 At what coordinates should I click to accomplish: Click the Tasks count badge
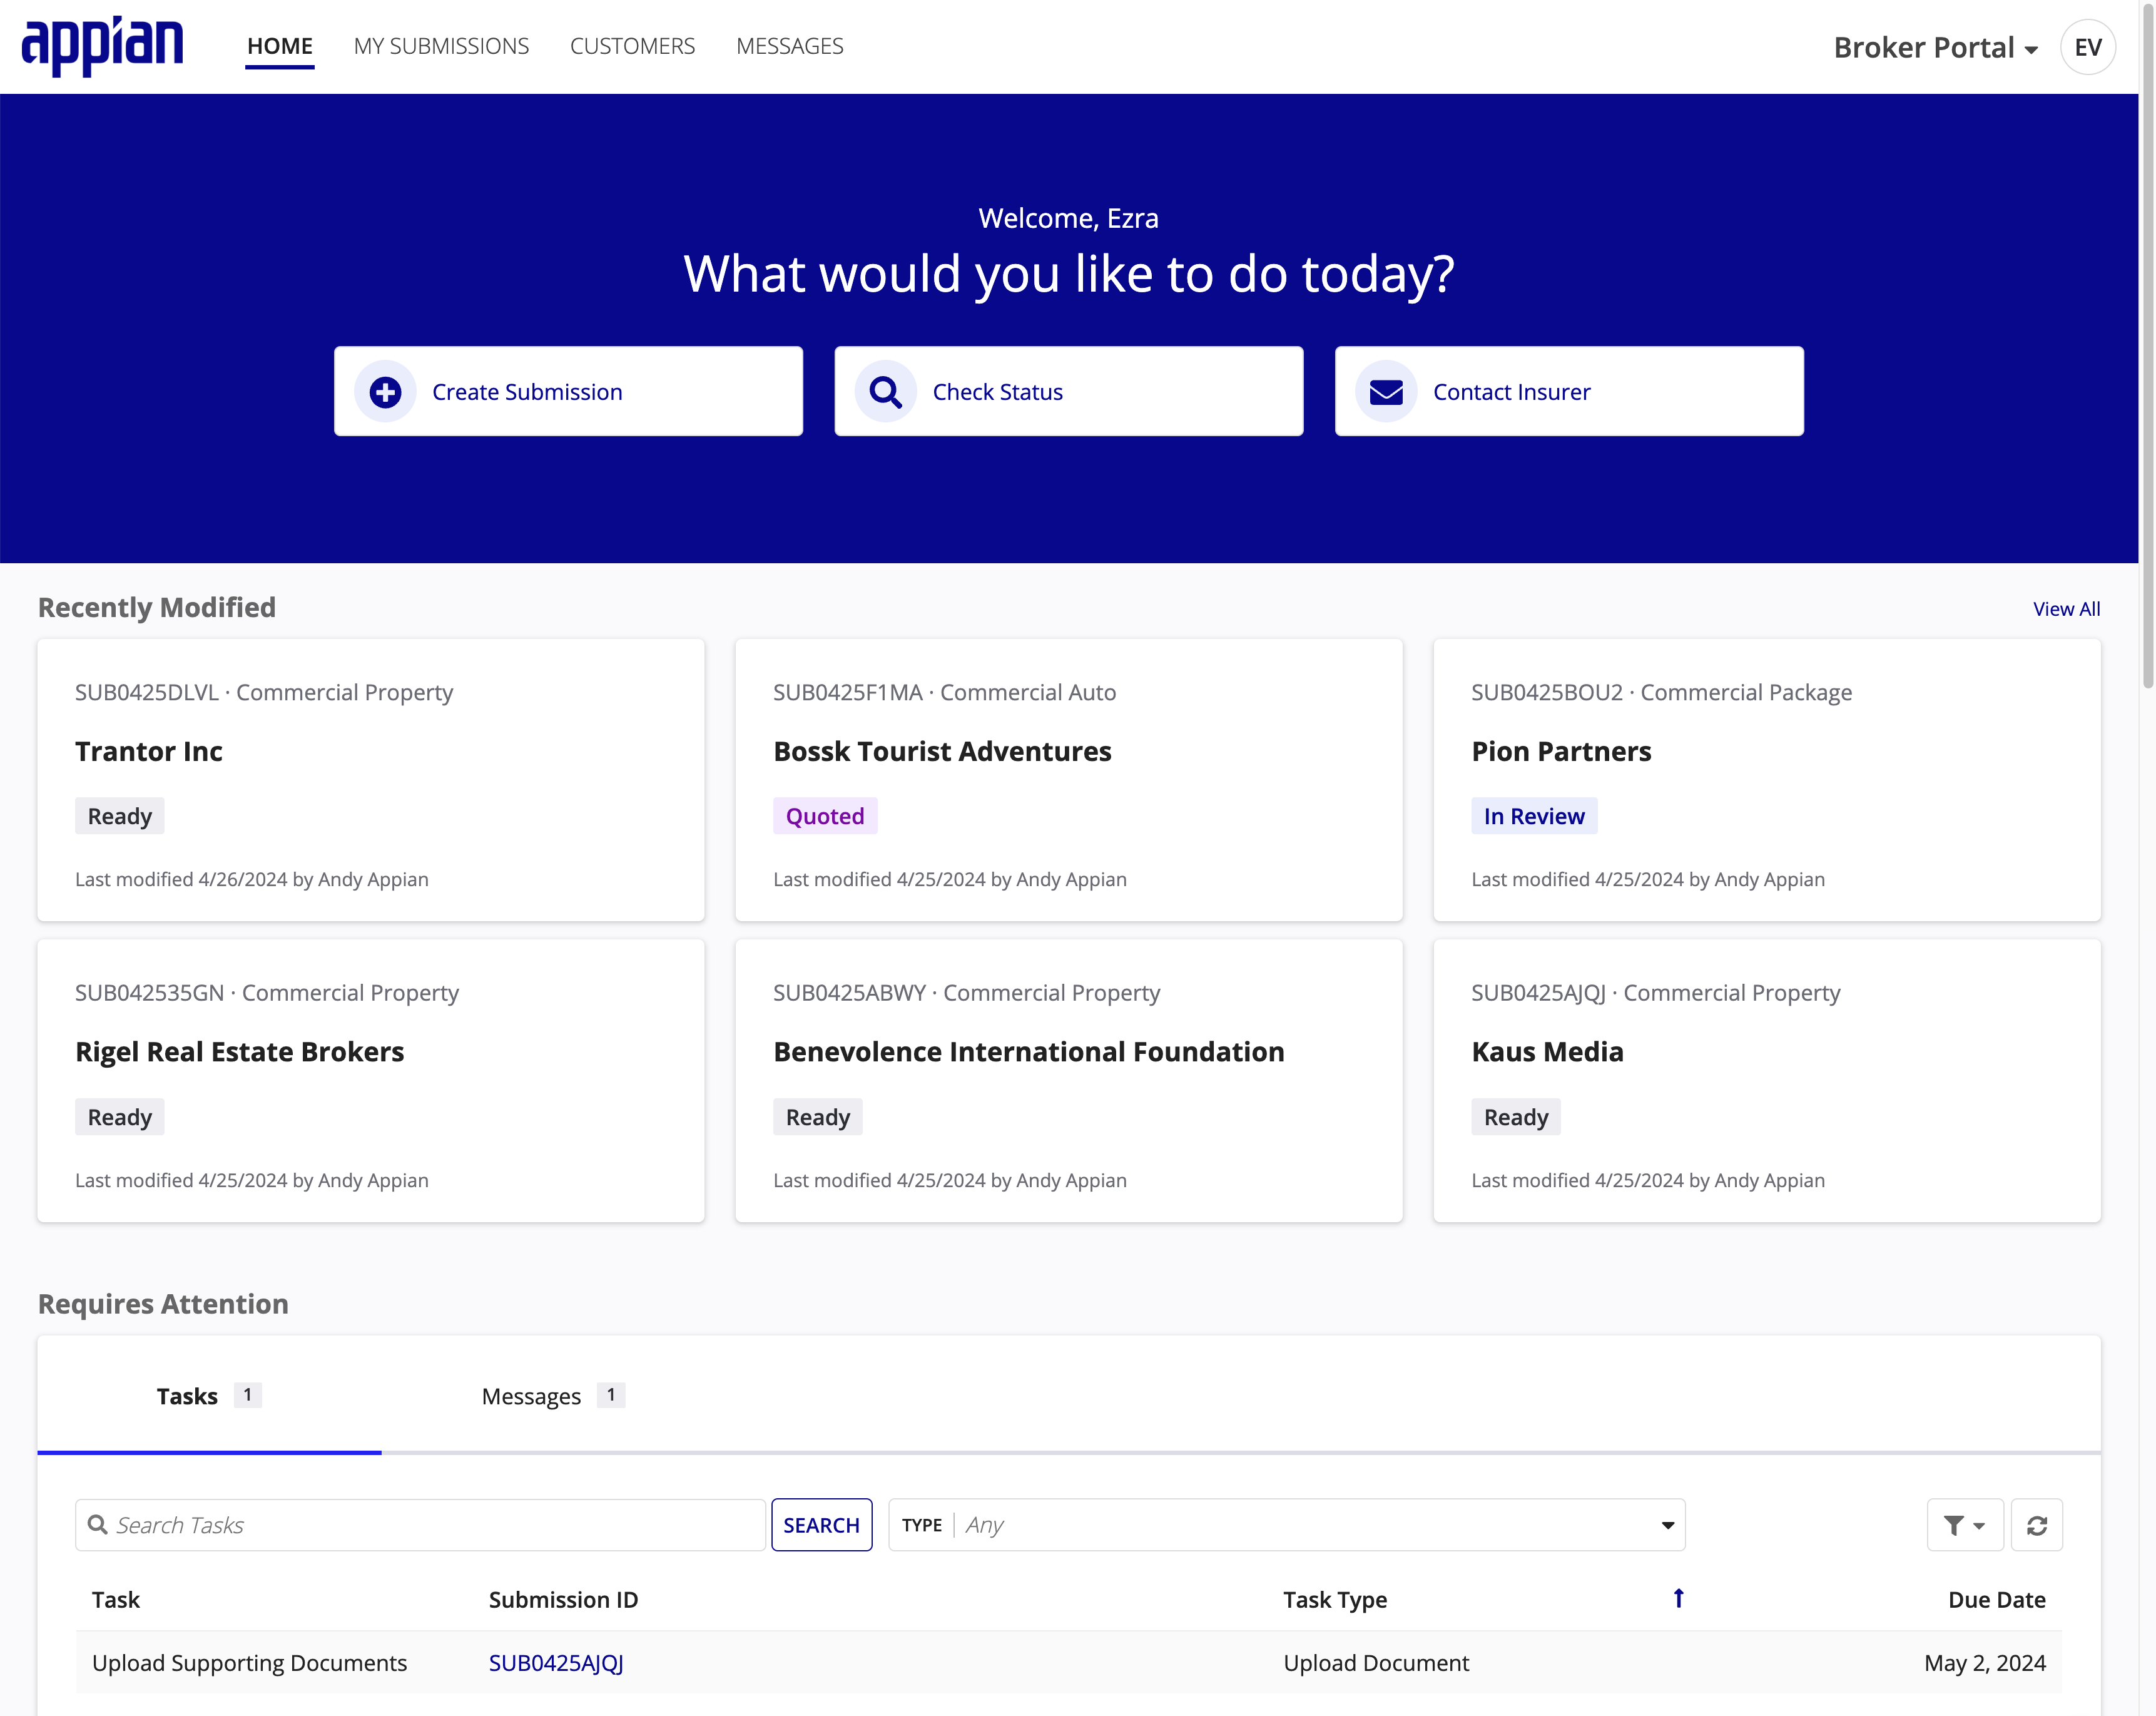click(248, 1395)
